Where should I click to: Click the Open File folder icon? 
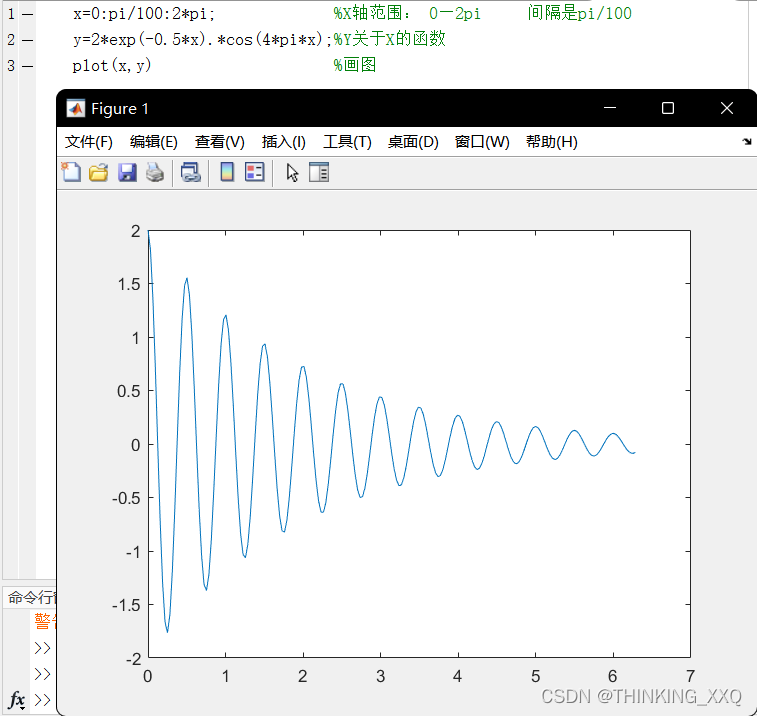[x=99, y=172]
